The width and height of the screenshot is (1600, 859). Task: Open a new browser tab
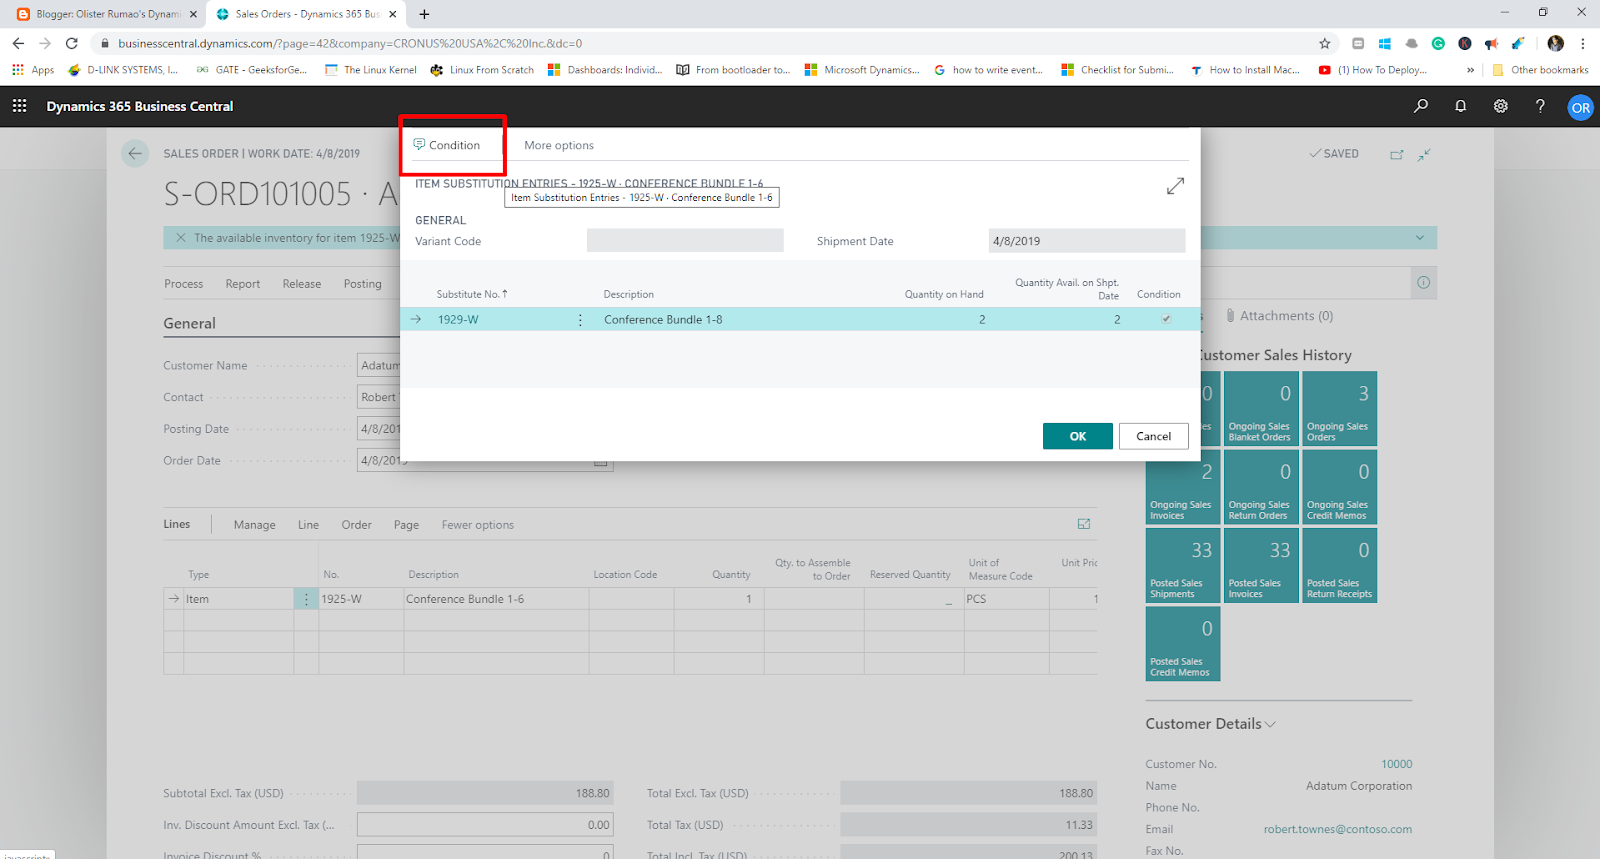425,14
